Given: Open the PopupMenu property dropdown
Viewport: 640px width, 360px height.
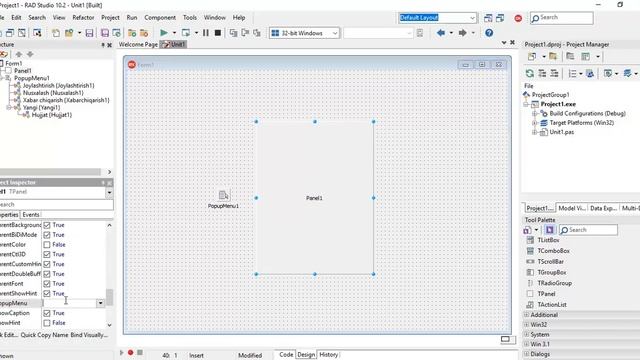Looking at the screenshot, I should [100, 303].
